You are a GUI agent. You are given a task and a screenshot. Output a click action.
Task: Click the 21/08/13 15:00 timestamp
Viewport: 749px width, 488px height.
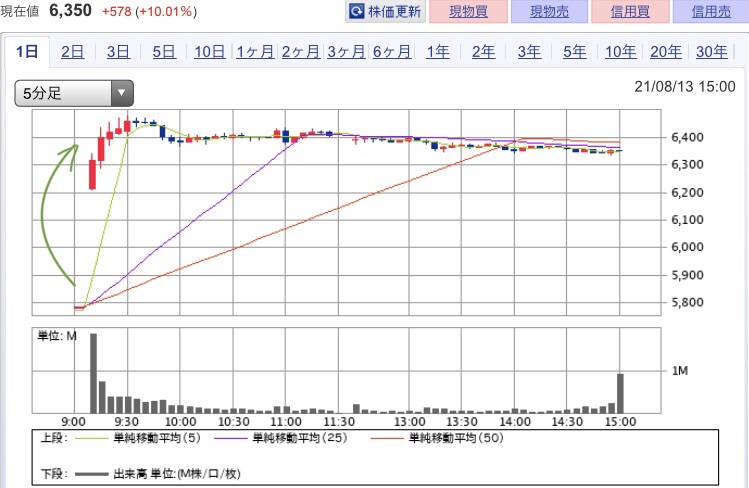(x=685, y=87)
